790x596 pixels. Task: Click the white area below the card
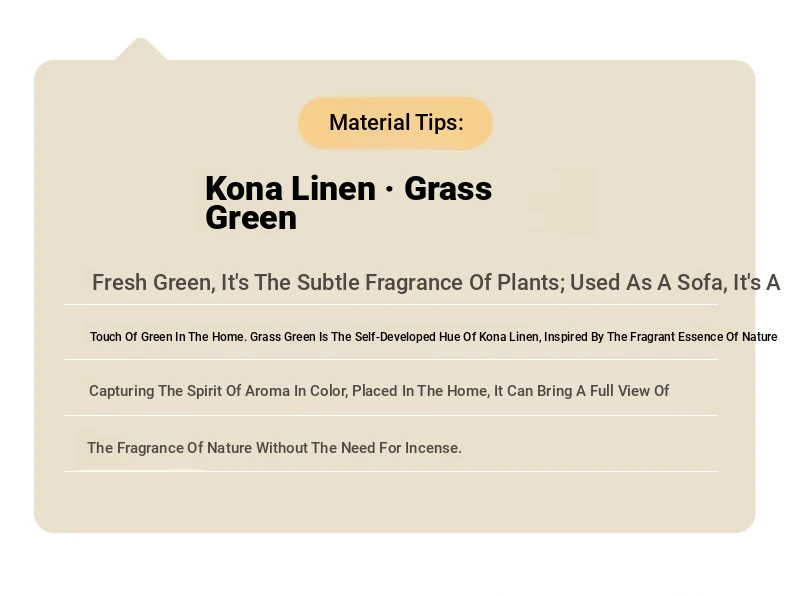(395, 564)
